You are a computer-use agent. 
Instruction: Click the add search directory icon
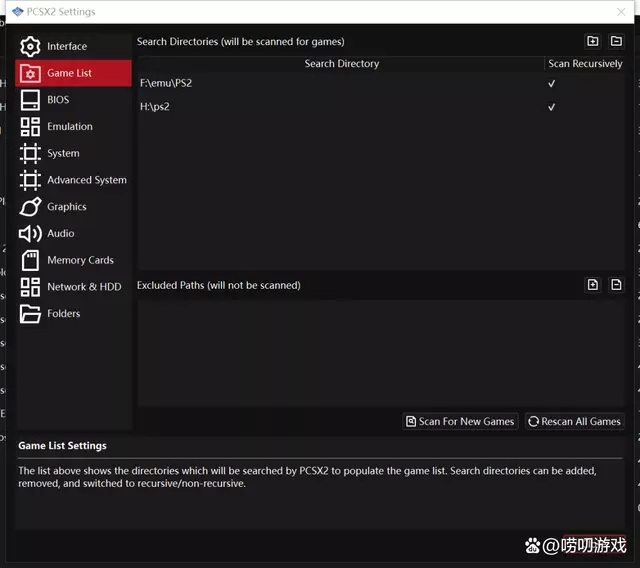(593, 41)
